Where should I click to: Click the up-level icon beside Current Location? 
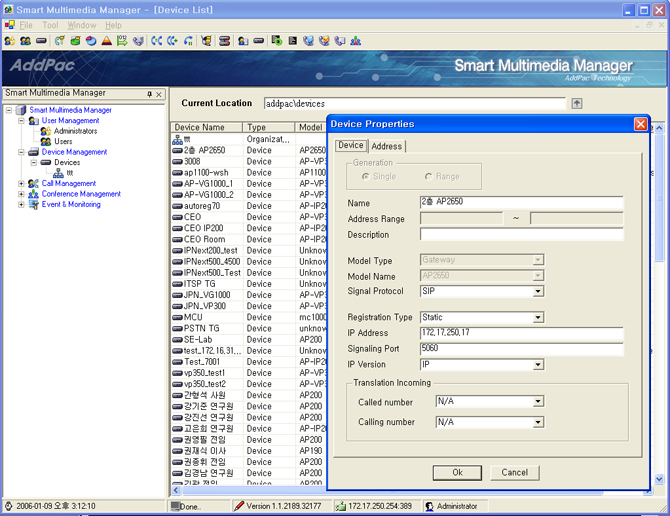point(577,103)
